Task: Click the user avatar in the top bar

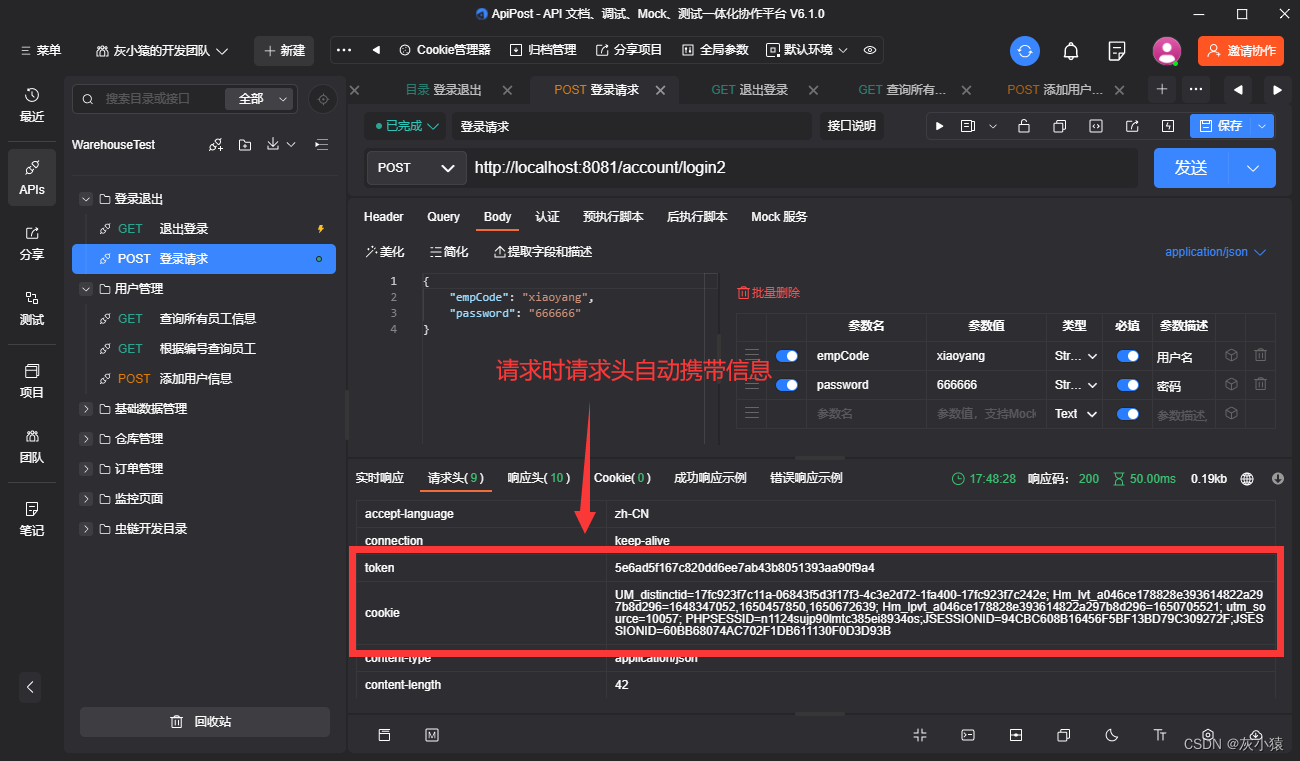Action: click(1166, 50)
